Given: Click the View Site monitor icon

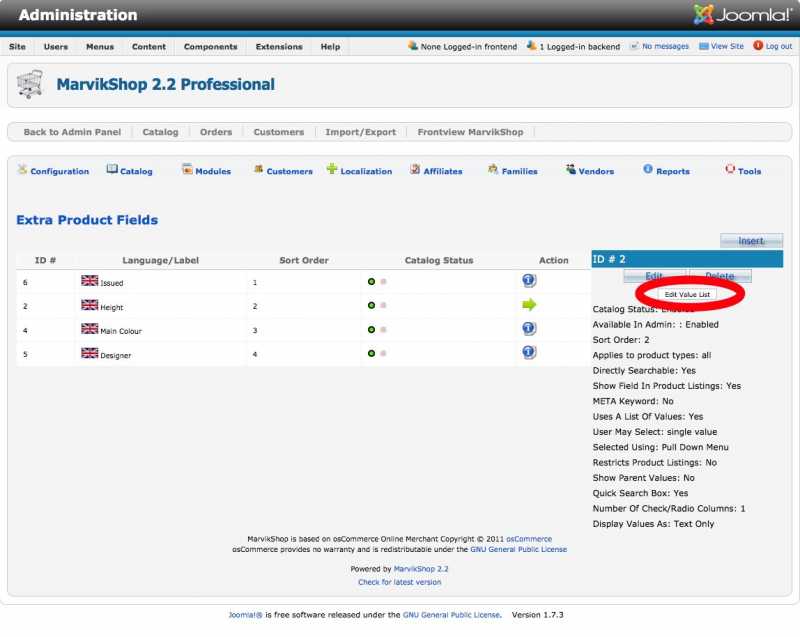Looking at the screenshot, I should tap(704, 46).
